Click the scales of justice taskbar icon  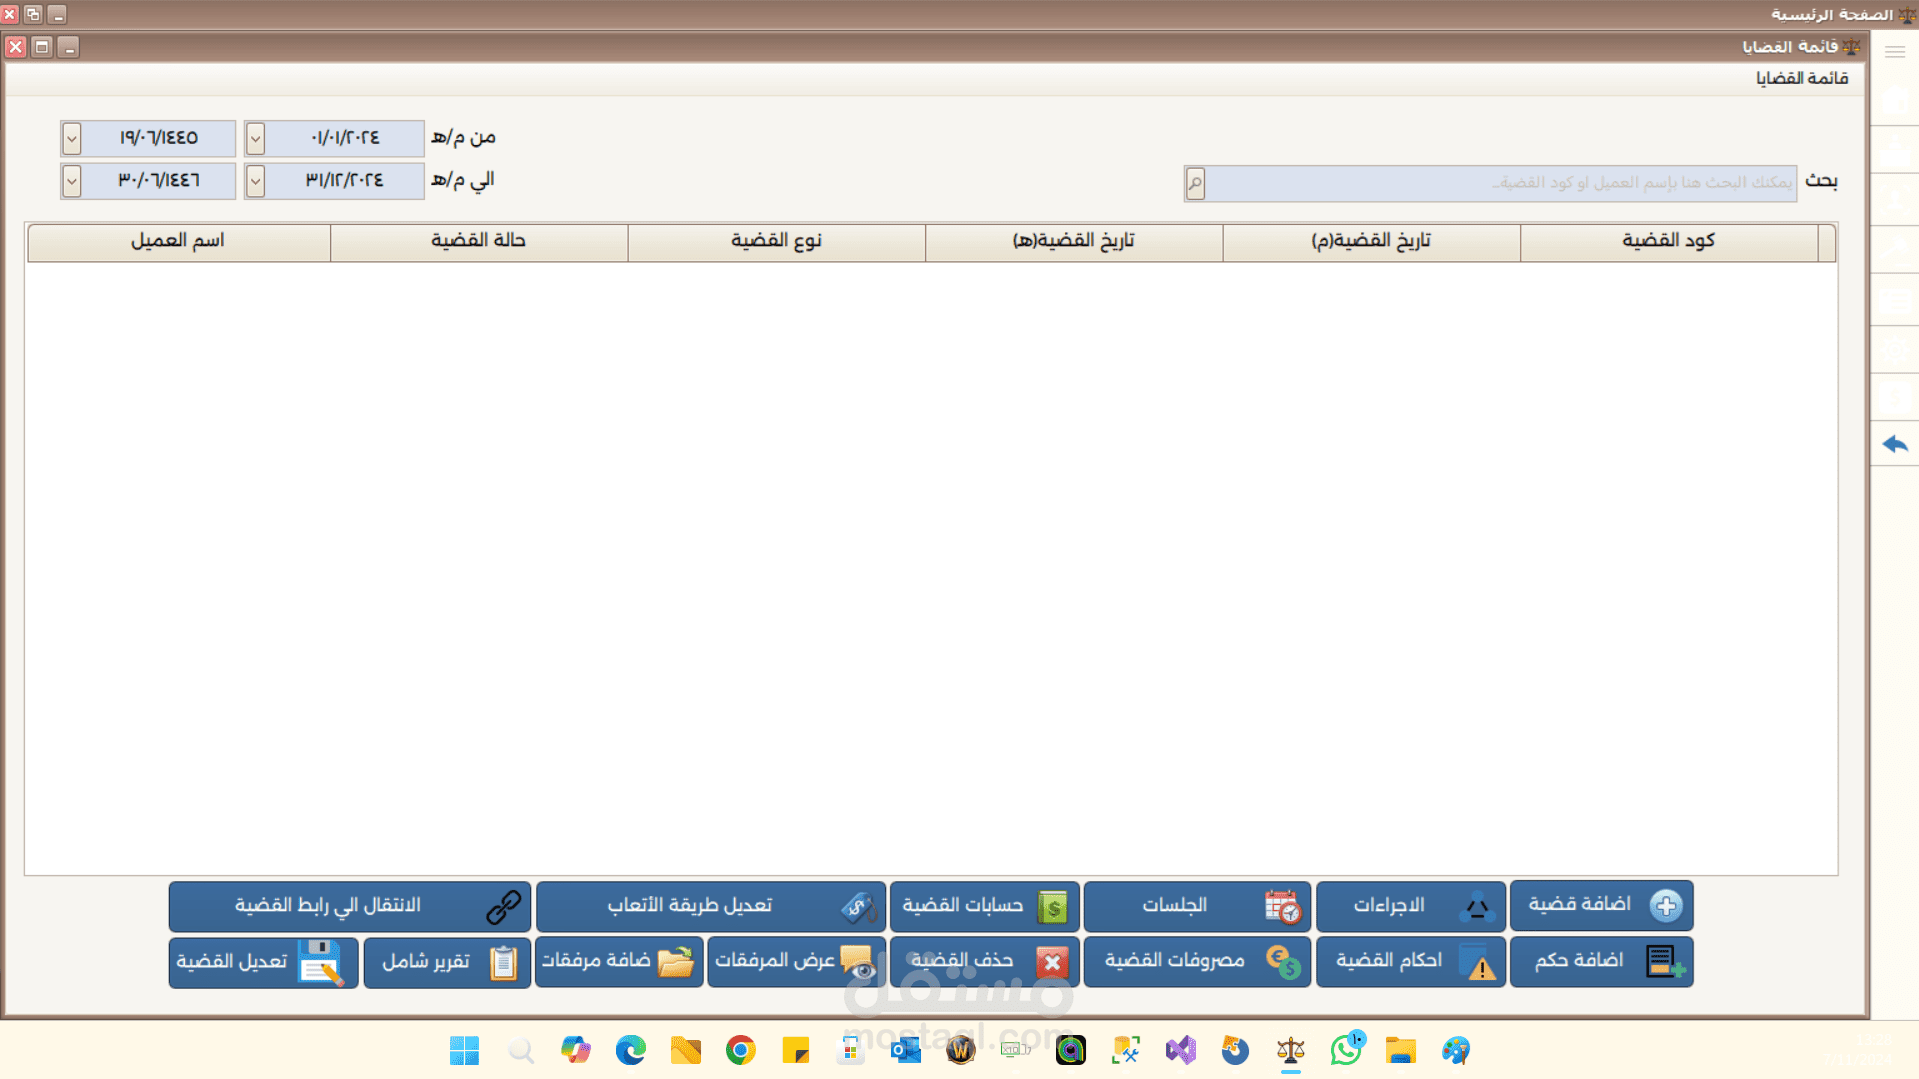click(x=1291, y=1050)
